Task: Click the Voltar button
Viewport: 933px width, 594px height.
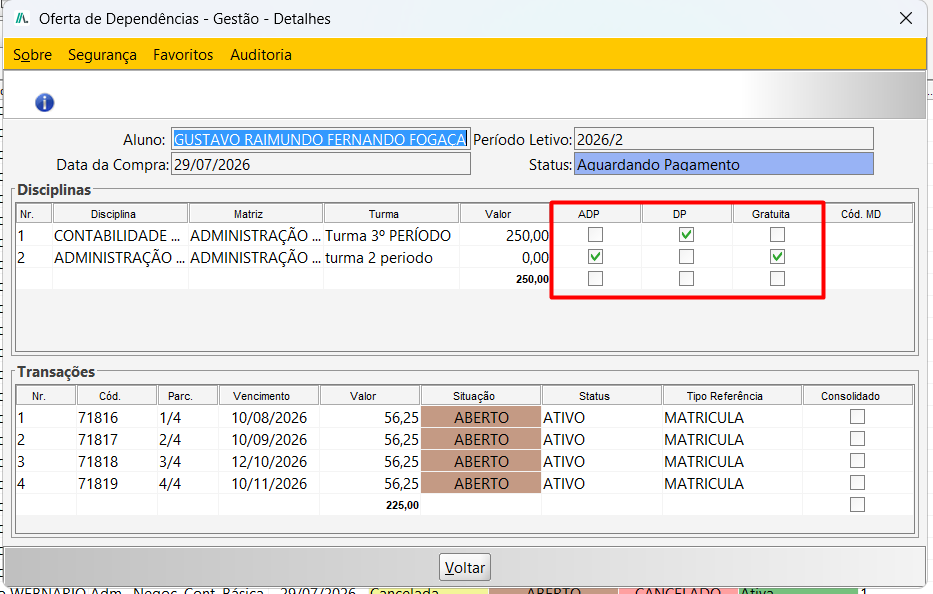Action: 465,568
